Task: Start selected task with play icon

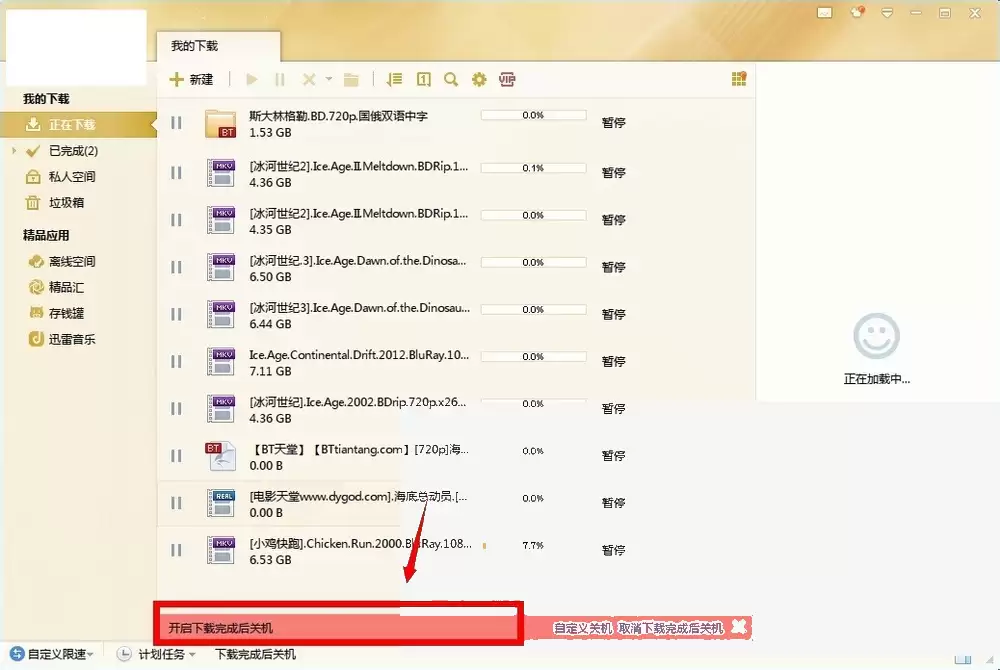Action: tap(252, 80)
